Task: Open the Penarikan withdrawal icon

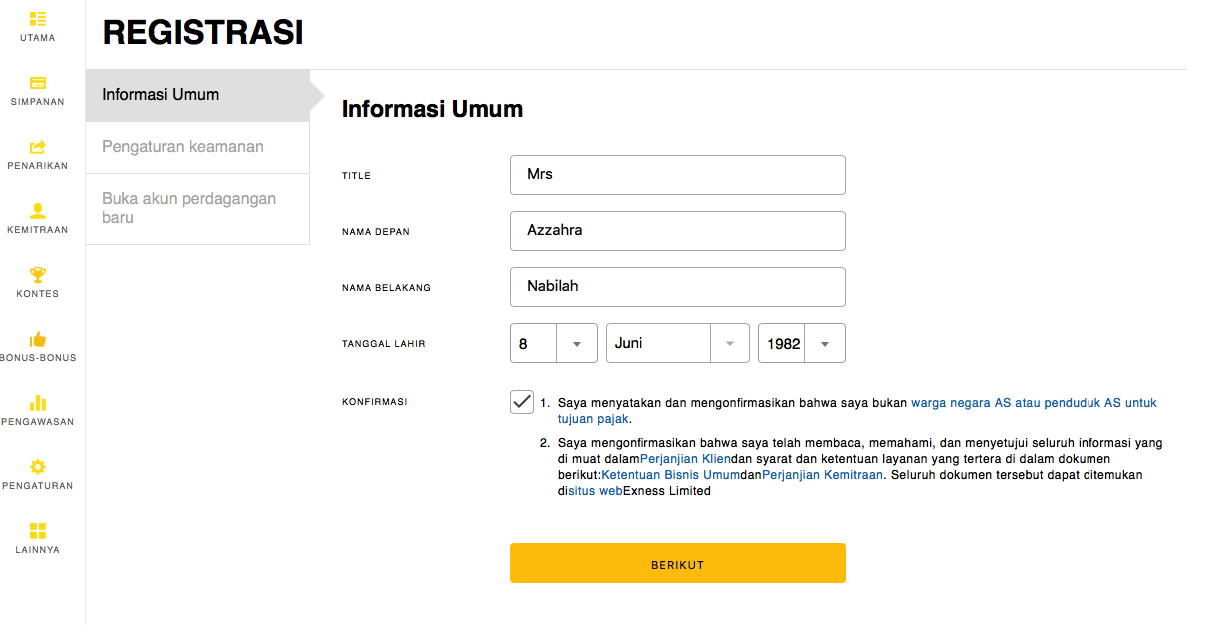Action: (38, 147)
